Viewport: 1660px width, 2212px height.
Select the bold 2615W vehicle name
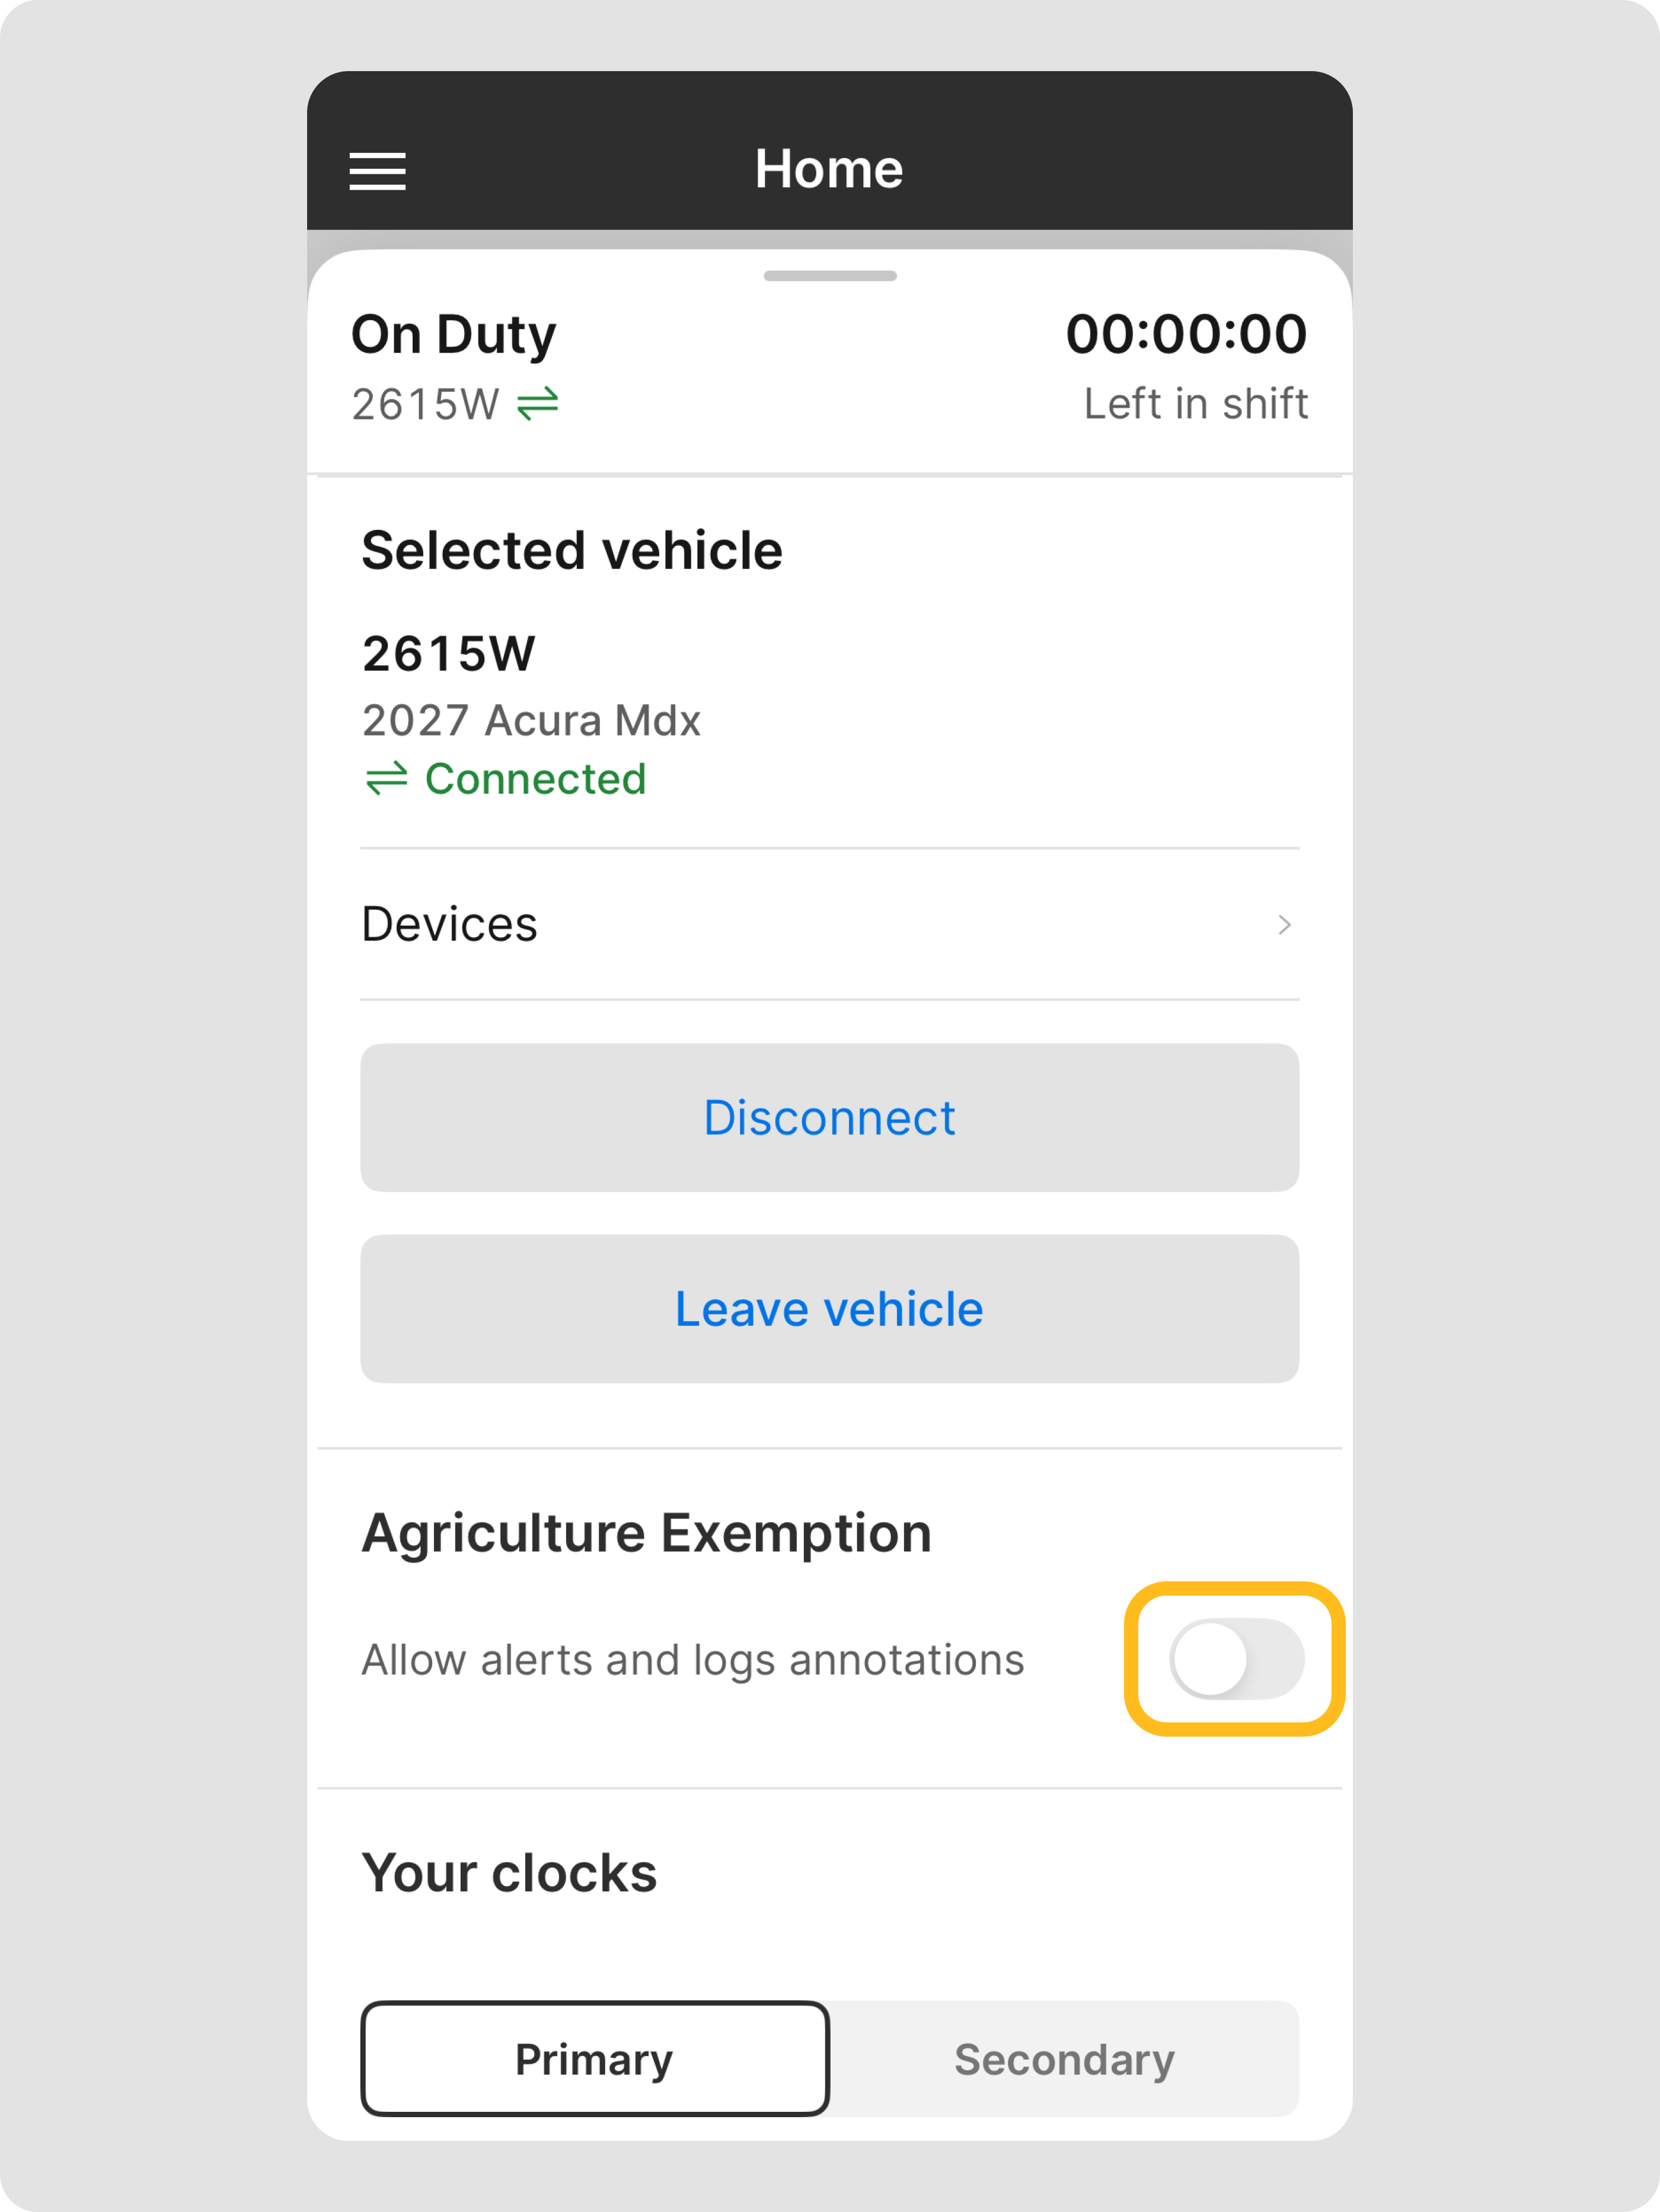449,654
